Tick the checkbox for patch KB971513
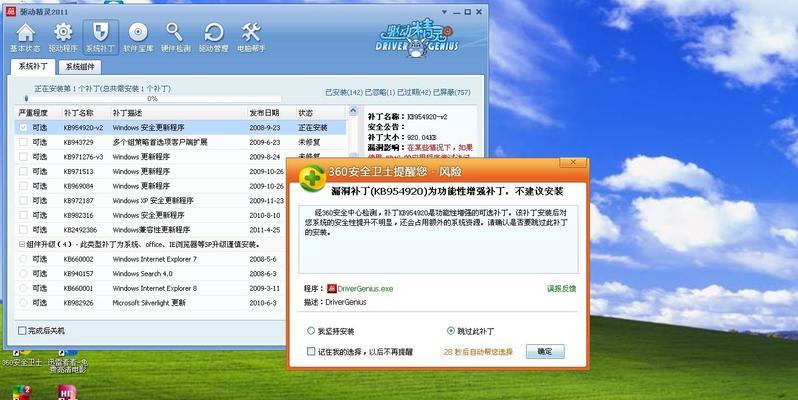Viewport: 798px width, 400px height. pyautogui.click(x=23, y=172)
